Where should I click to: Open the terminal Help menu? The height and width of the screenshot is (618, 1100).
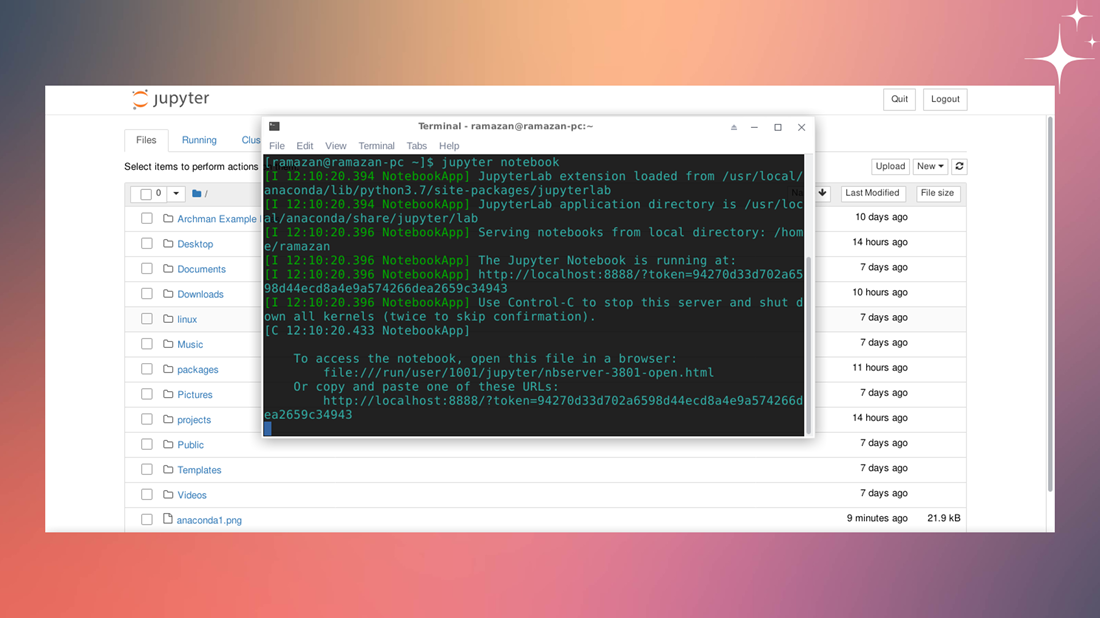(449, 146)
